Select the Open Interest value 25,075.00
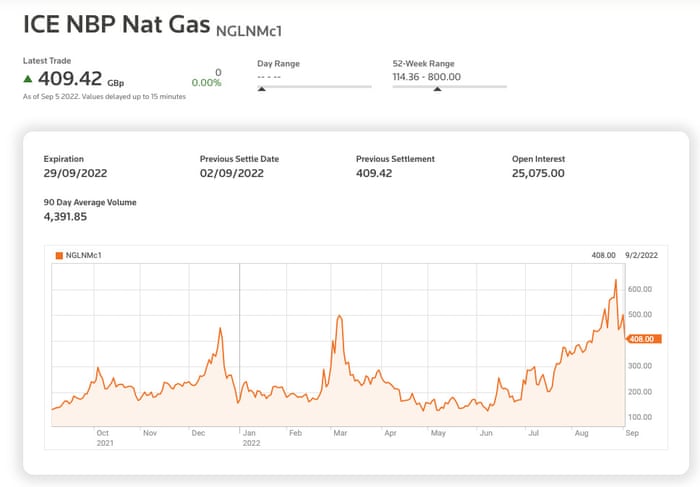This screenshot has width=700, height=487. point(538,173)
